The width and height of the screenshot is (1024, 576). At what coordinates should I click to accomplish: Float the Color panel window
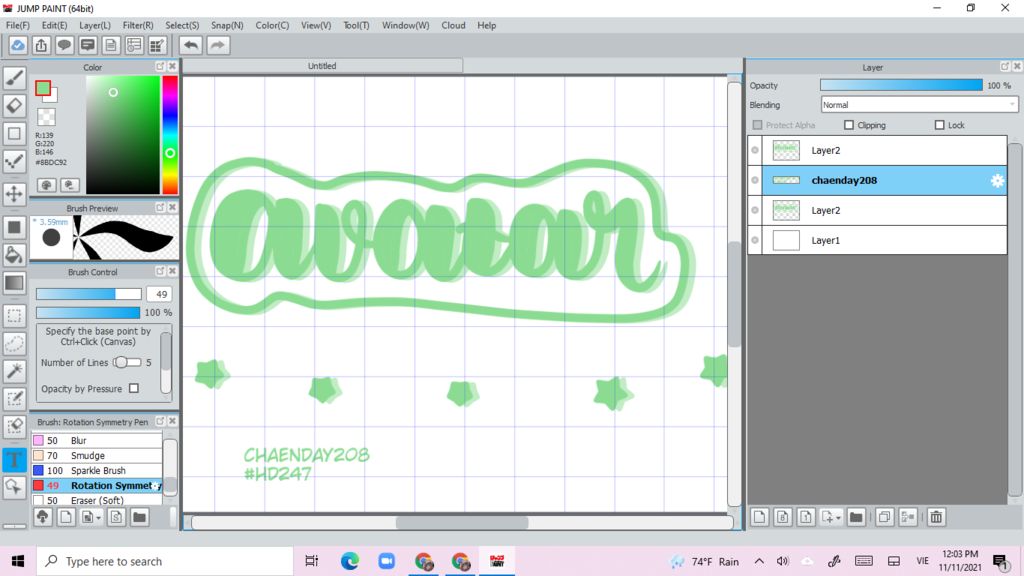(160, 67)
